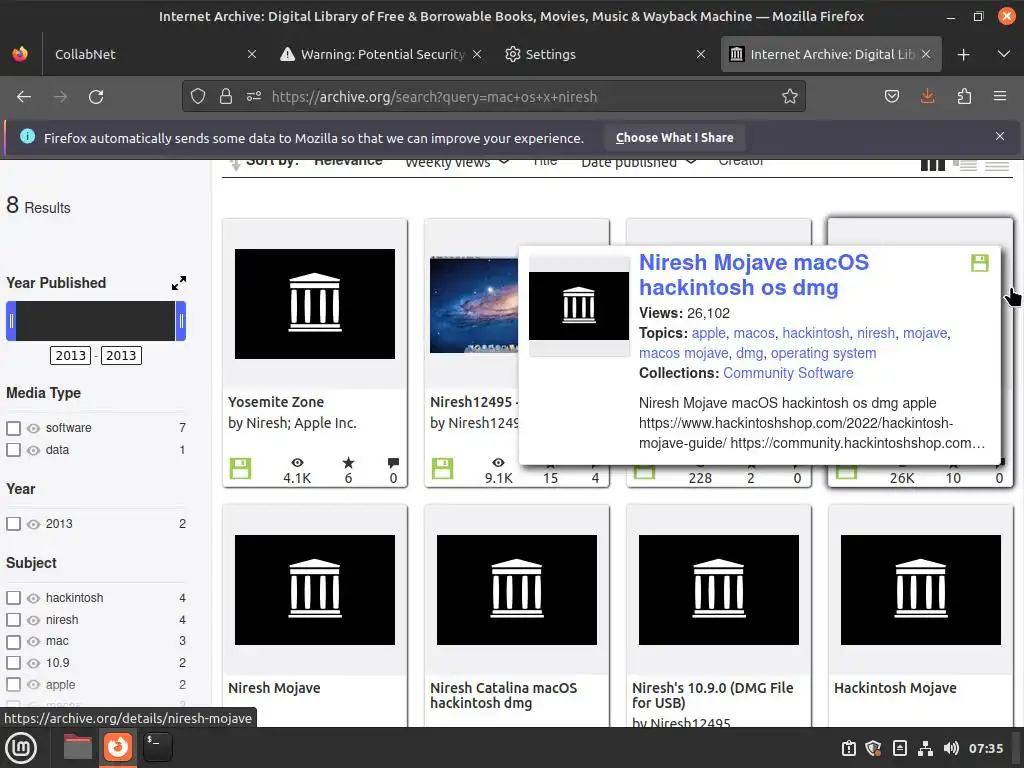Open the Firefox downloads panel
This screenshot has width=1024, height=768.
coord(927,97)
